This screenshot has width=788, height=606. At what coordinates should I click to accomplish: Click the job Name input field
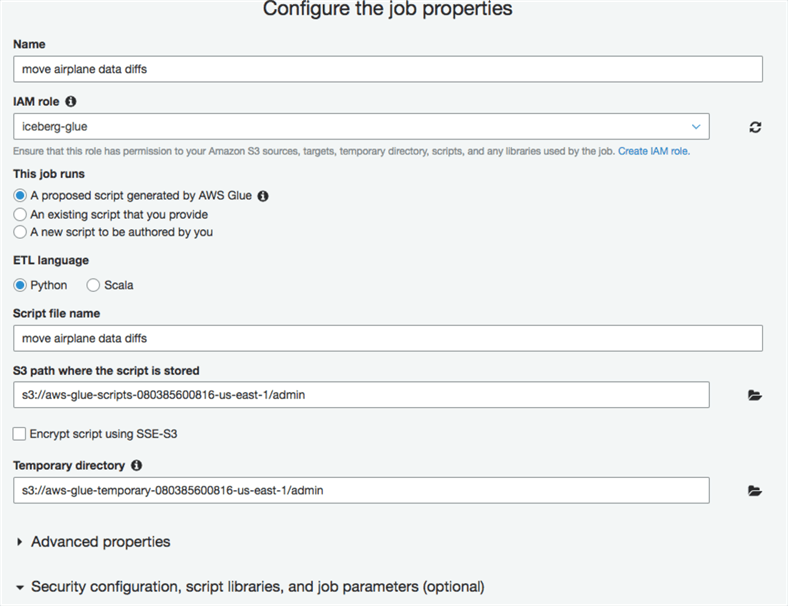[x=388, y=69]
